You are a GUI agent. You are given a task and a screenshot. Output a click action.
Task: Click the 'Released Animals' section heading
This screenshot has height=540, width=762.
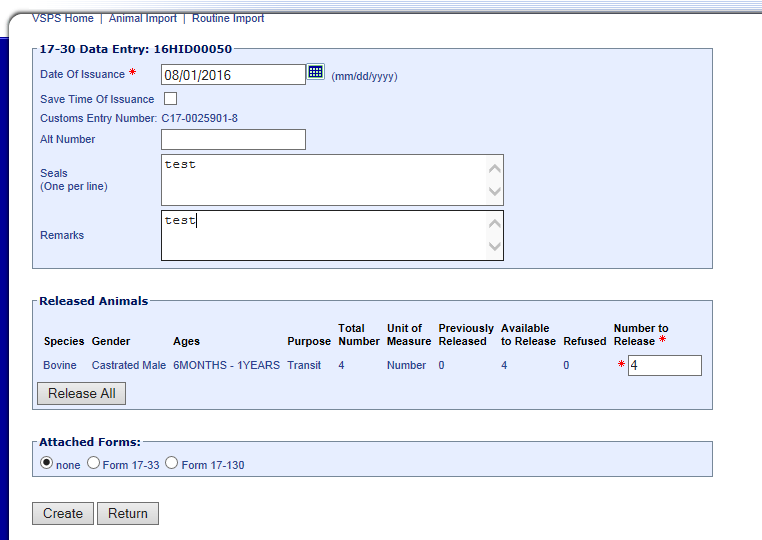coord(94,301)
